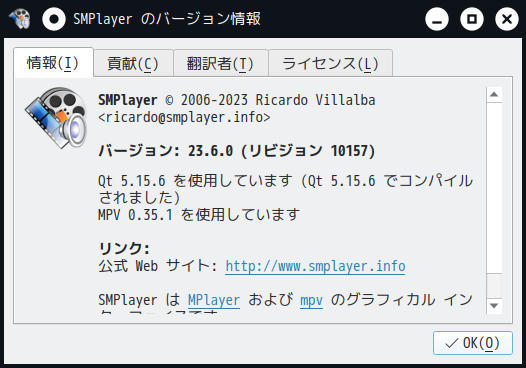Click the リンク: heading
Image resolution: width=526 pixels, height=368 pixels.
tap(124, 248)
